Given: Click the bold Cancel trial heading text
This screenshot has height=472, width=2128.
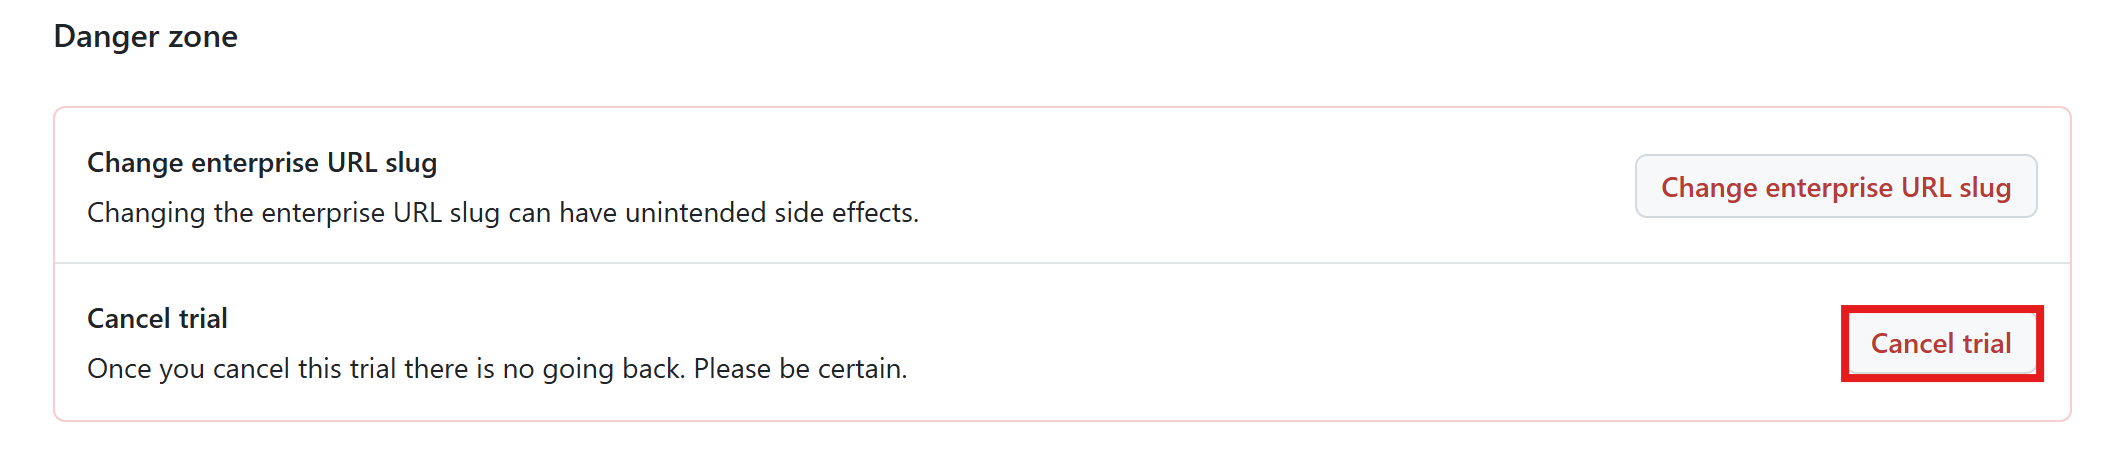Looking at the screenshot, I should (x=157, y=319).
